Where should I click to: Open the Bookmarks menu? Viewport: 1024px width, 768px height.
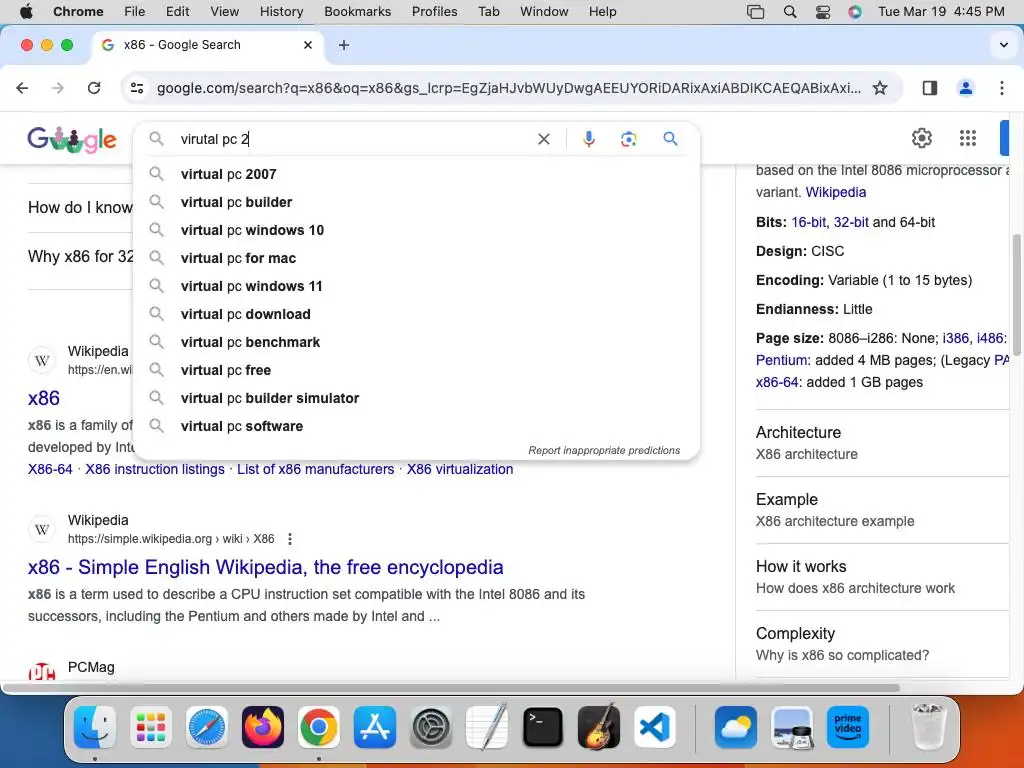point(357,12)
